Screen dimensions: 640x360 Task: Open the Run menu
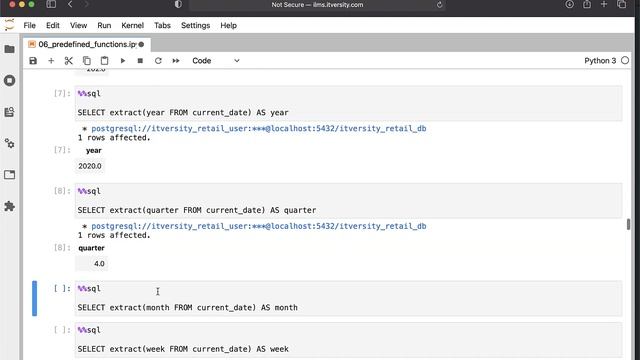pos(104,25)
